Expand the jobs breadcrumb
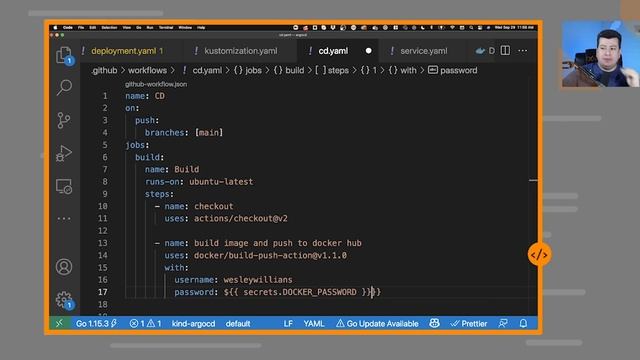The height and width of the screenshot is (360, 640). 248,70
